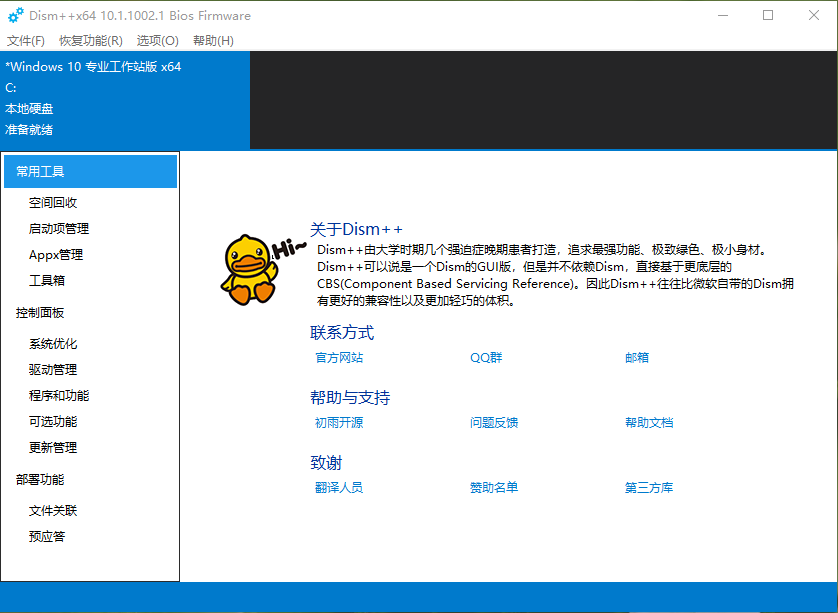Screen dimensions: 838x613
Task: Select the 控制面板 category header
Action: click(40, 313)
